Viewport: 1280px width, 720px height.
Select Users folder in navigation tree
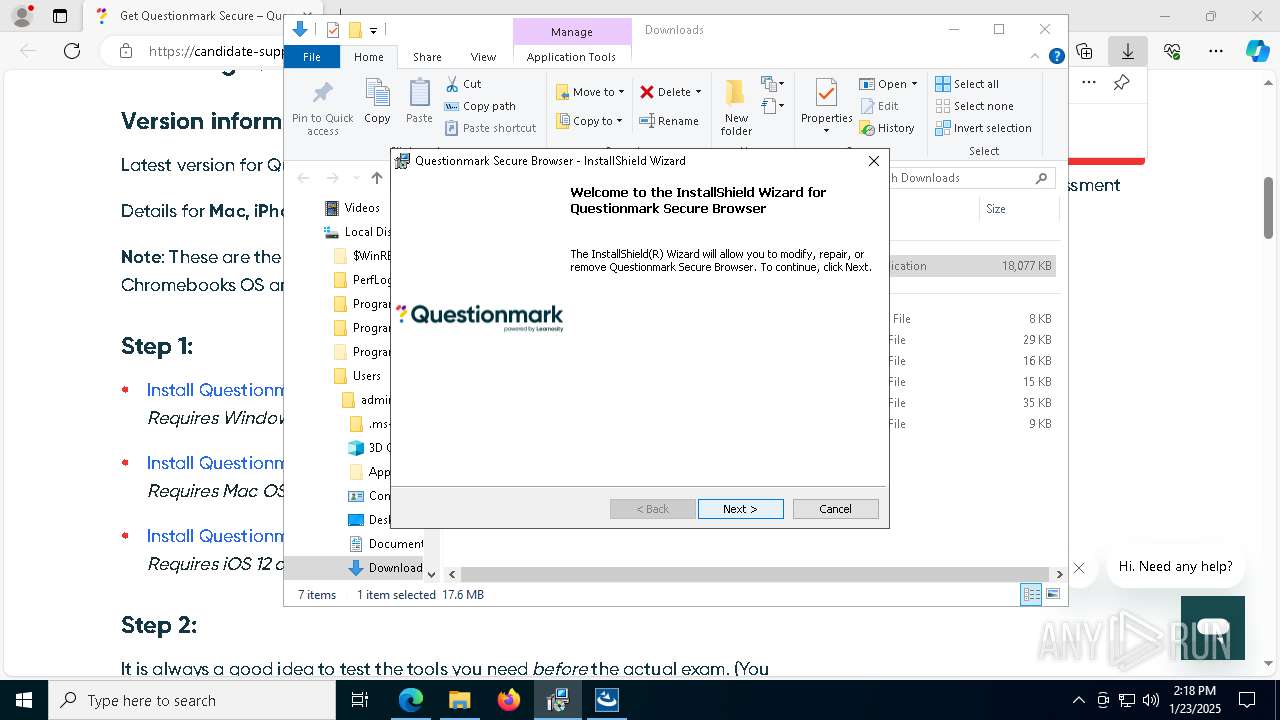coord(357,376)
